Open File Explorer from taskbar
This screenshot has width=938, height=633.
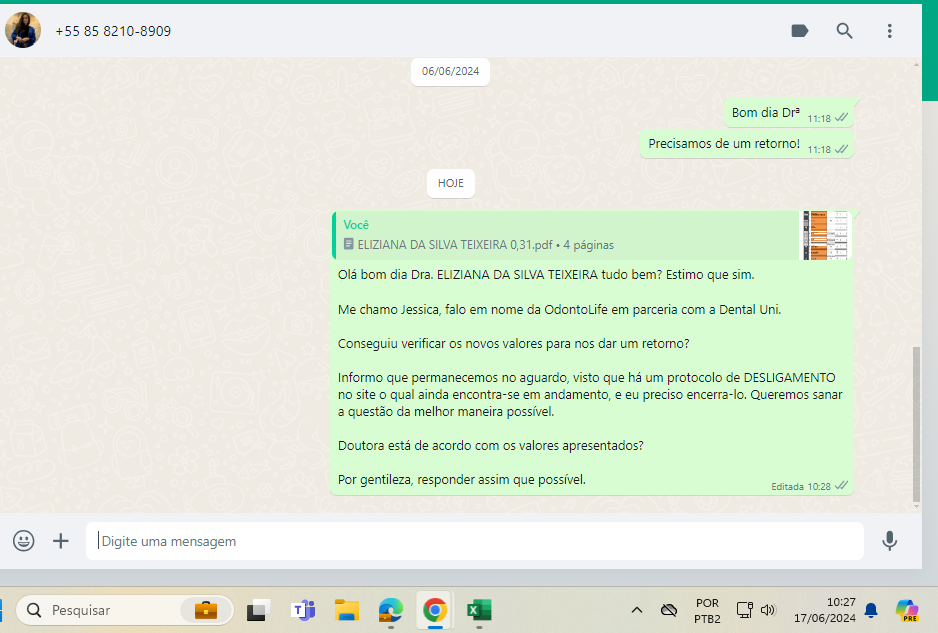pos(346,610)
